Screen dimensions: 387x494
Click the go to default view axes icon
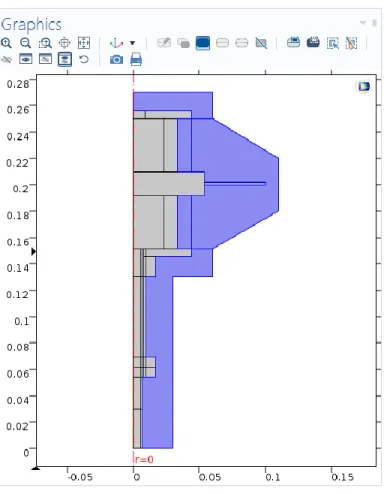click(x=116, y=43)
